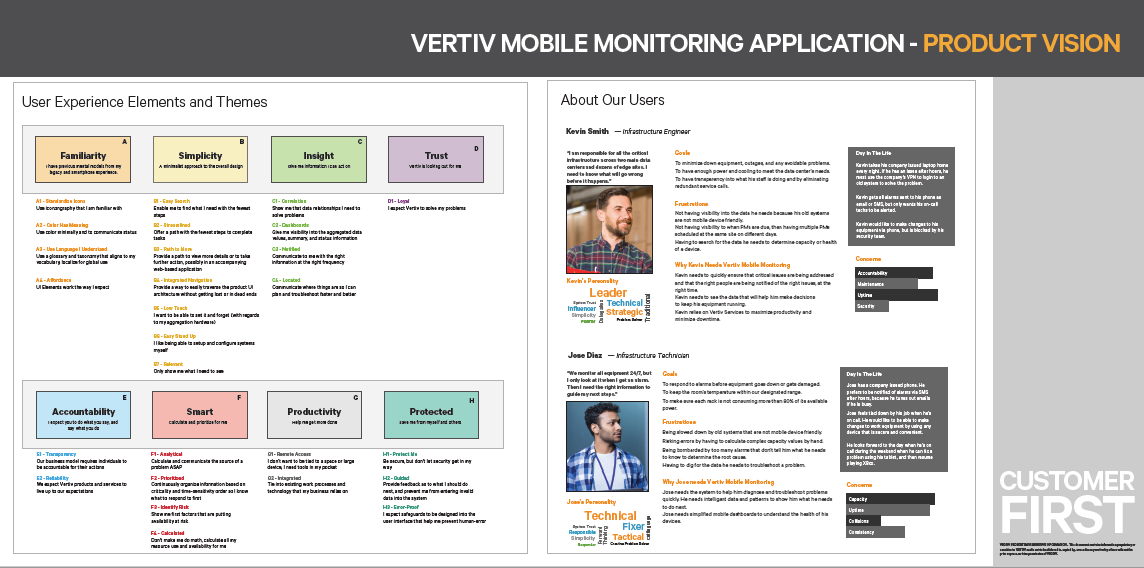Click 'PRODUCT VISION' in the header banner
1144x568 pixels.
click(x=1021, y=43)
